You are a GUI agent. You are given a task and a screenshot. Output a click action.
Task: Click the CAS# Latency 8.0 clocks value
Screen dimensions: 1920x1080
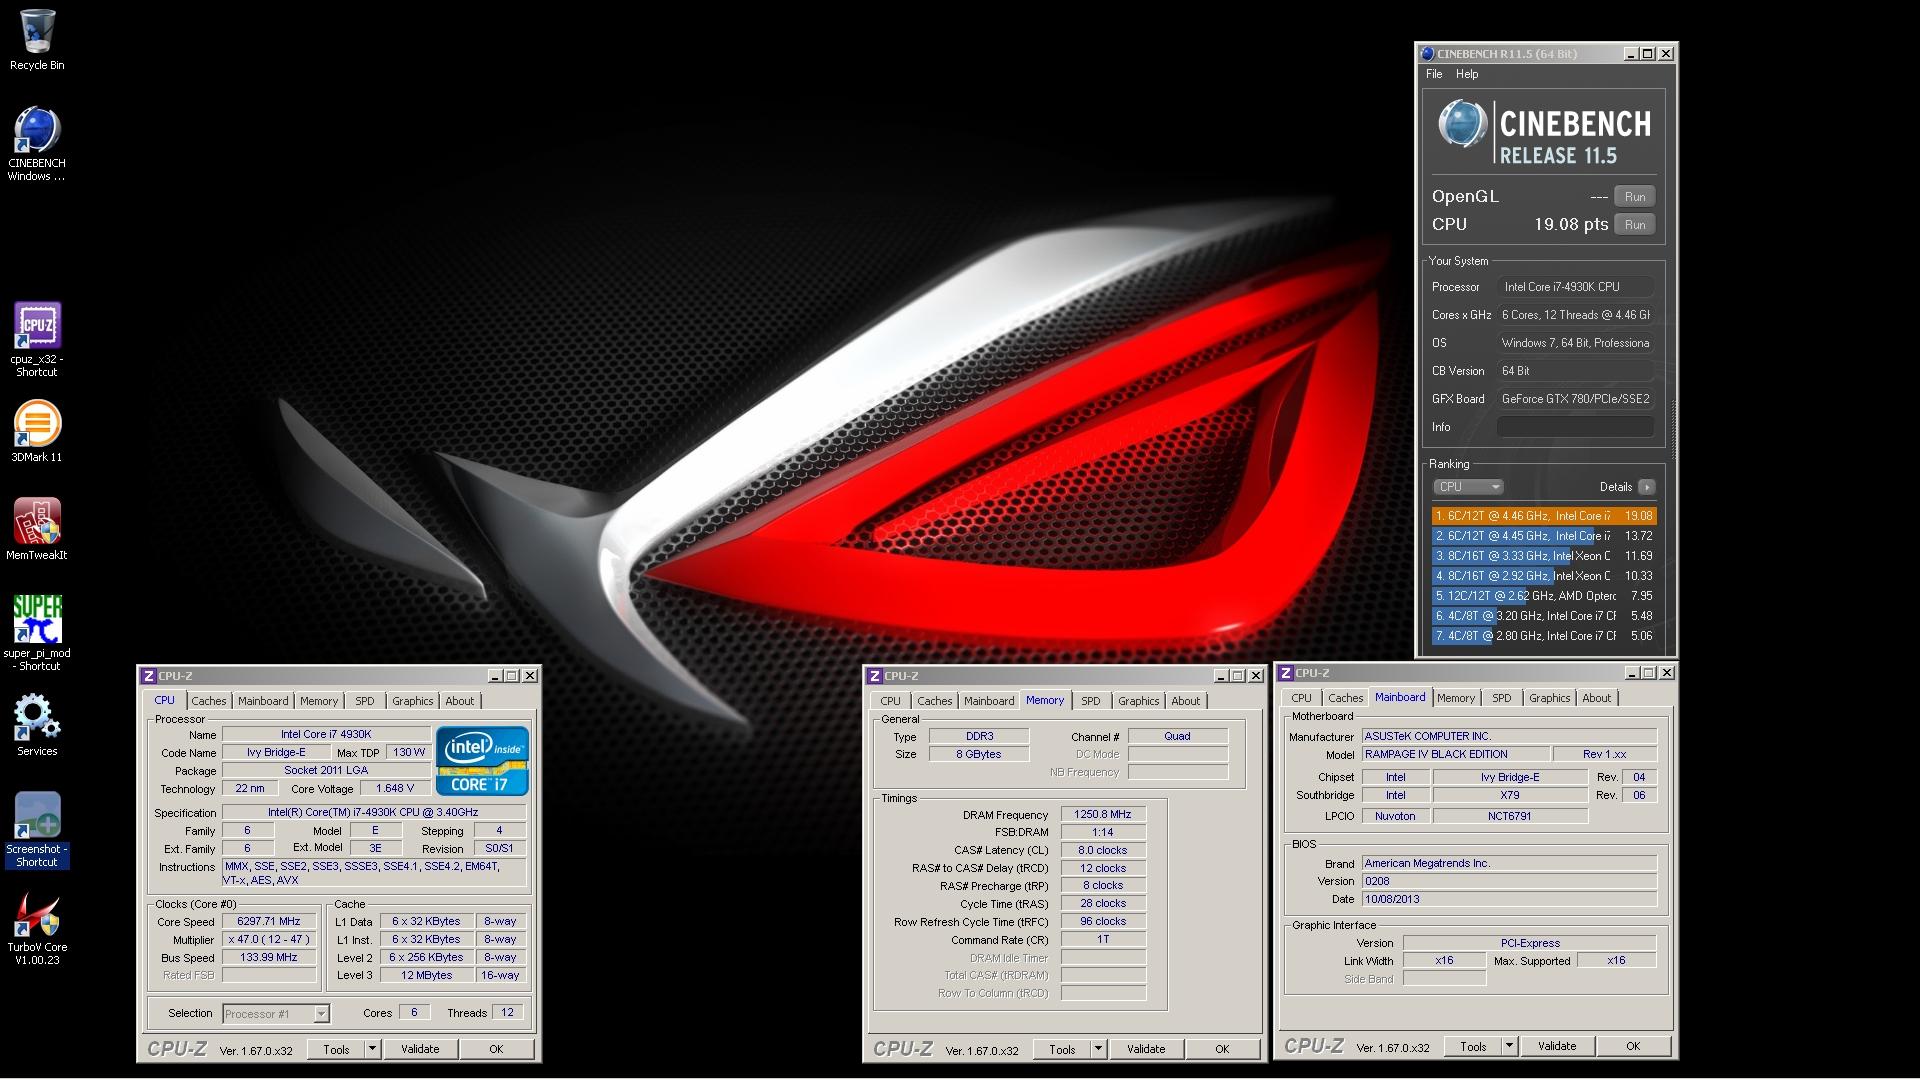click(x=1103, y=851)
